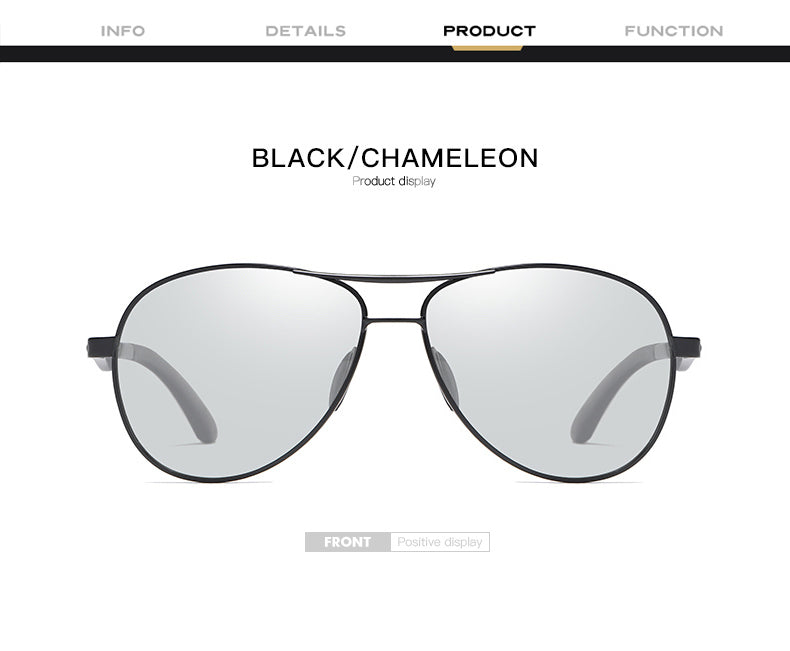The height and width of the screenshot is (651, 790).
Task: Click the BLACK/CHAMELEON heading
Action: coord(395,158)
